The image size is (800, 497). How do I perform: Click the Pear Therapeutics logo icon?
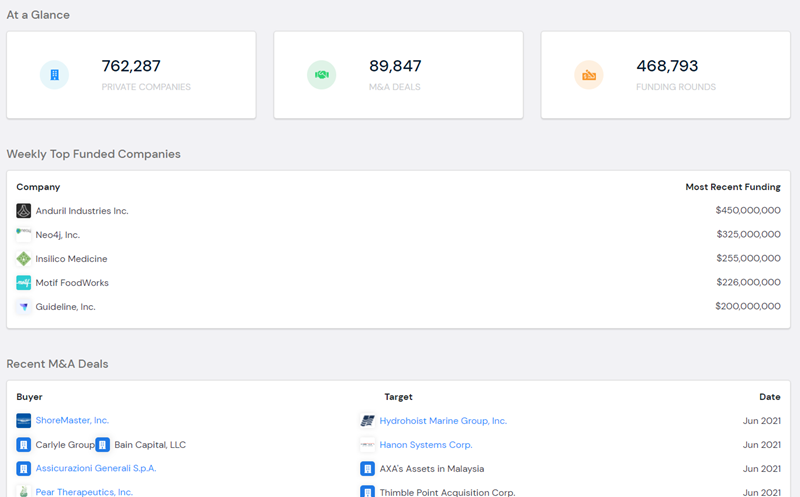[x=23, y=491]
